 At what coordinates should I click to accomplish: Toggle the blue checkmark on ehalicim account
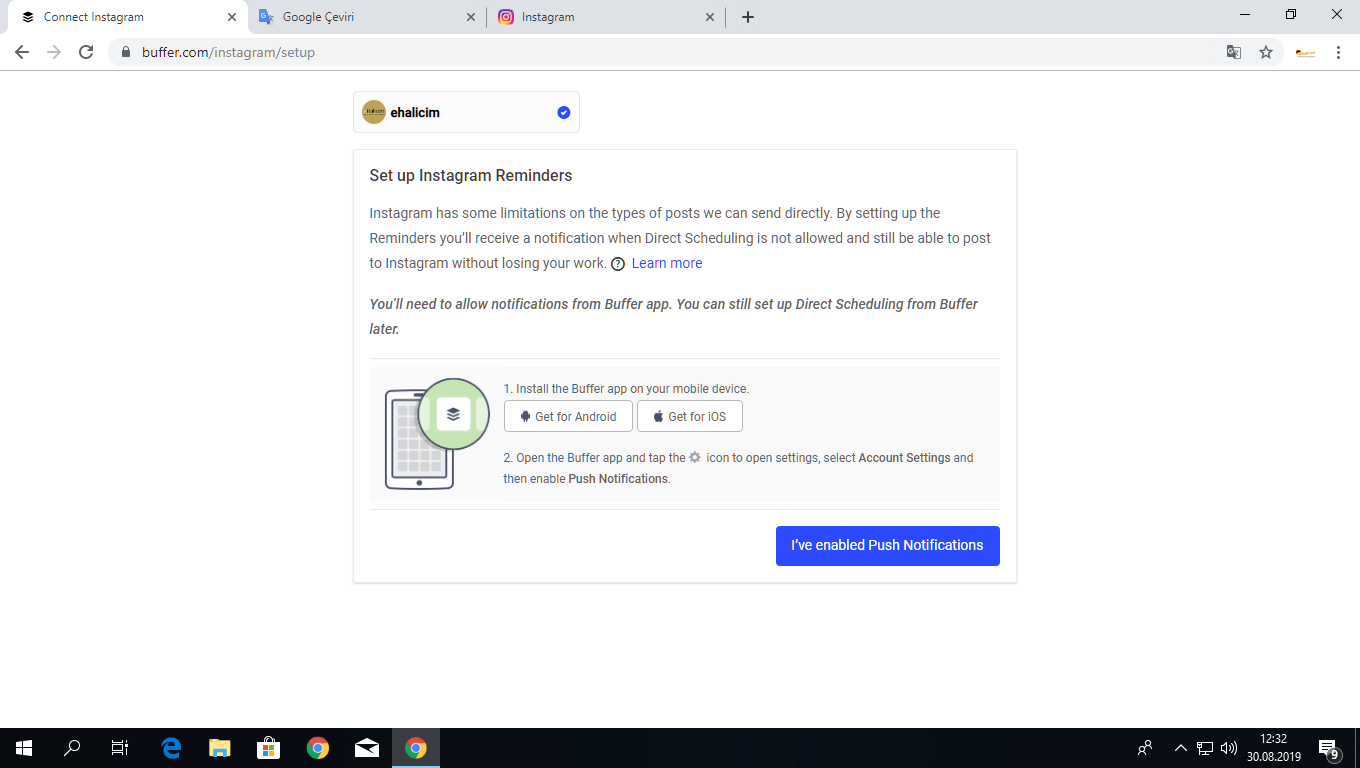tap(564, 113)
